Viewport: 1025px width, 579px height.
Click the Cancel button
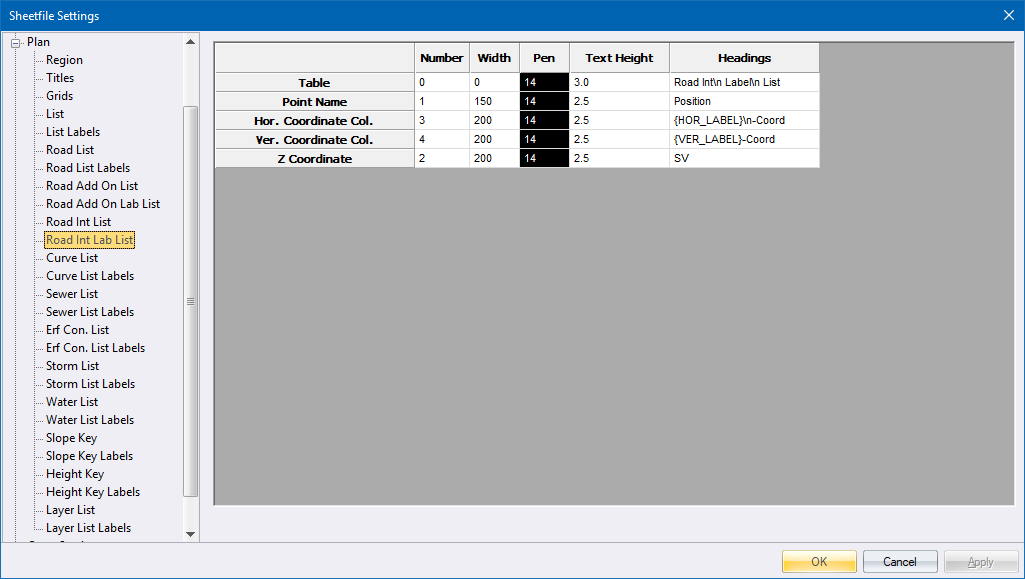click(x=899, y=562)
